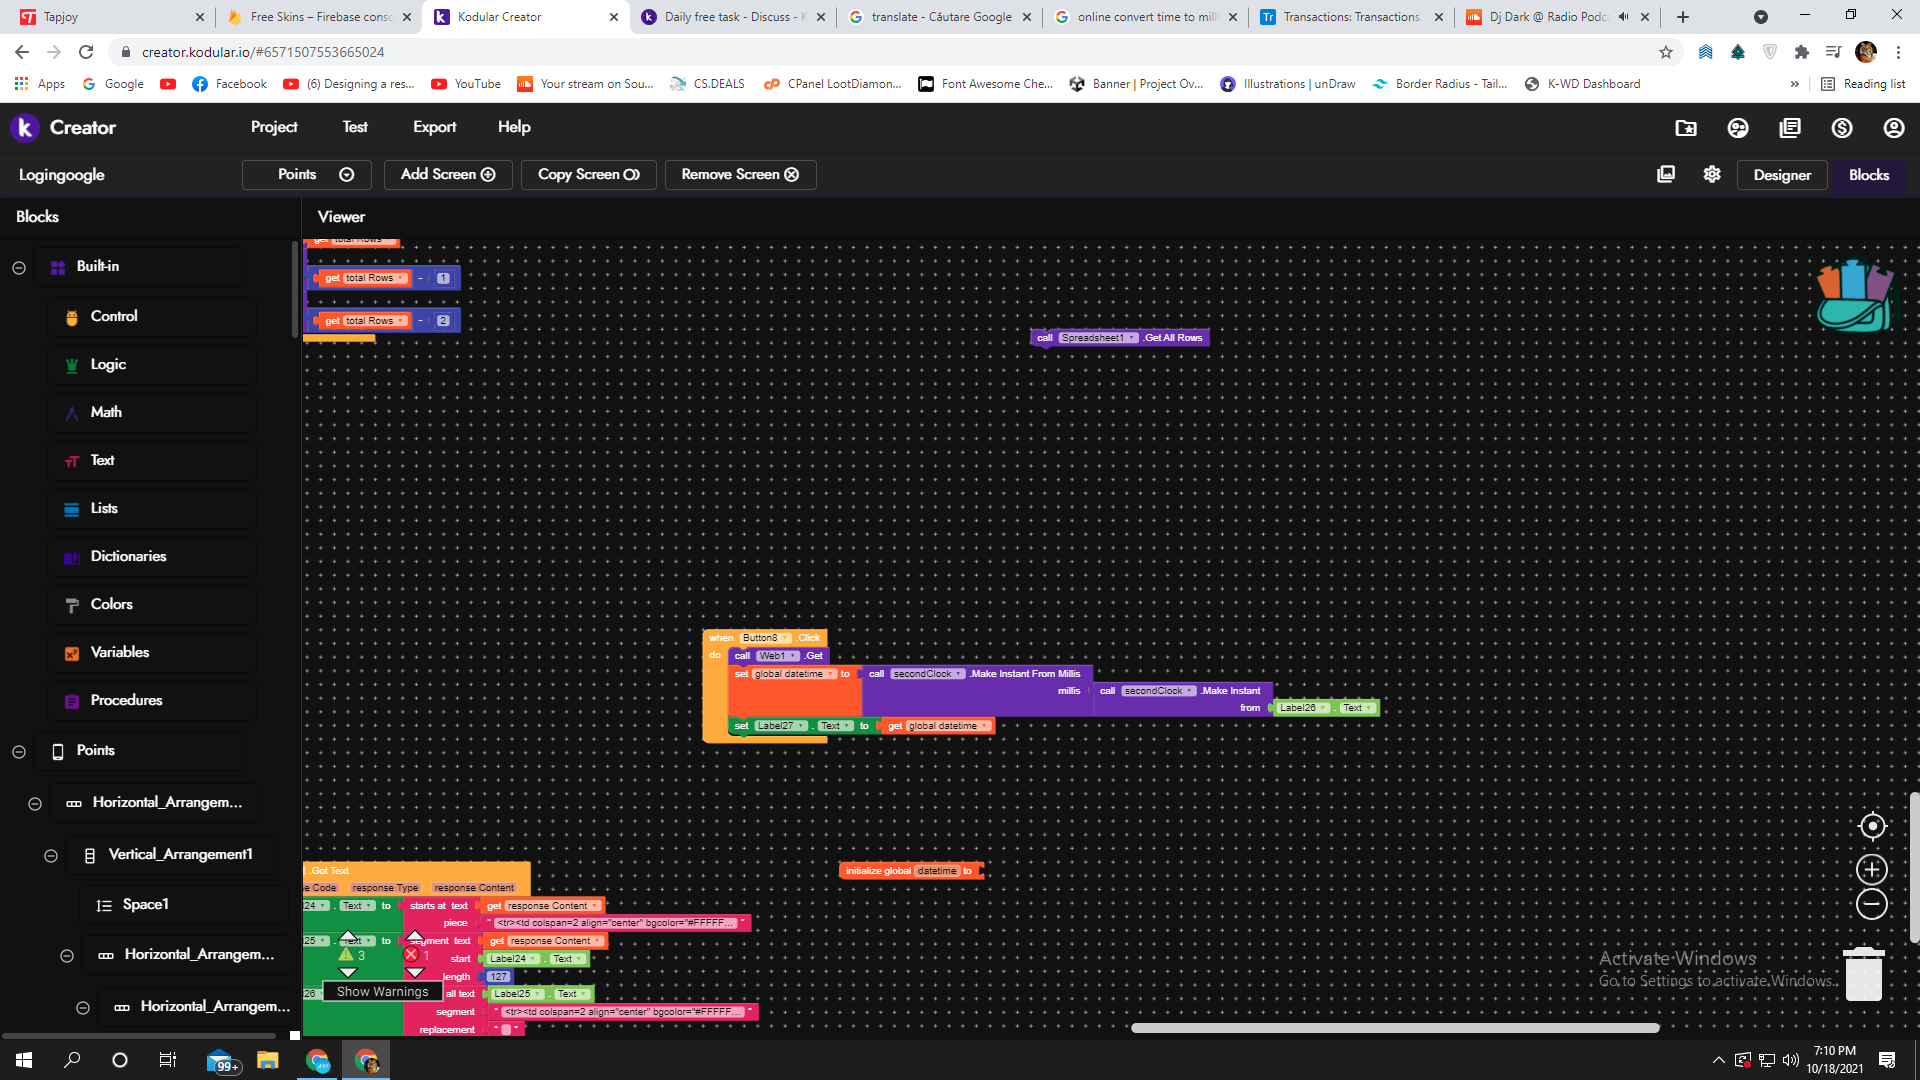1920x1080 pixels.
Task: Collapse the Vertical_Arrangement1 tree node
Action: pyautogui.click(x=51, y=856)
